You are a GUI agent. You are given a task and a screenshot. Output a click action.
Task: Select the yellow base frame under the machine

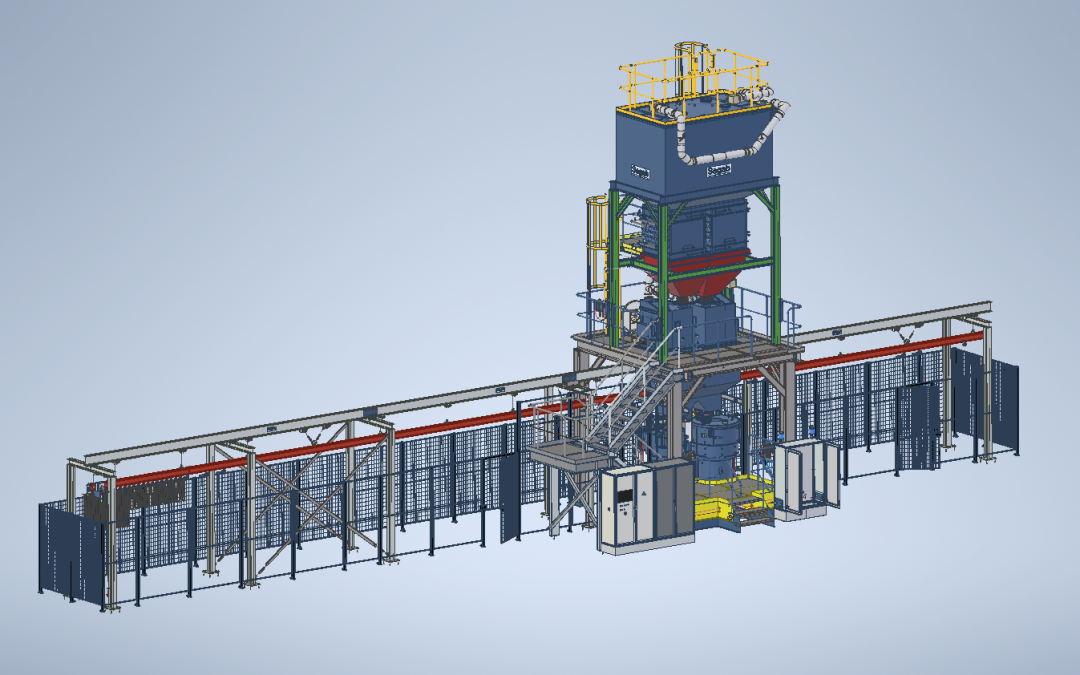732,503
